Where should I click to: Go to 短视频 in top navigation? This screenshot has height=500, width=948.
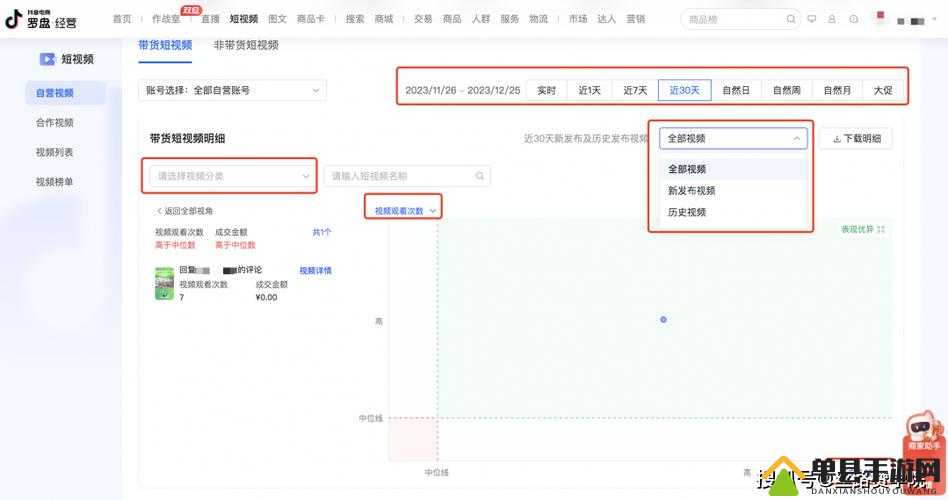pyautogui.click(x=244, y=19)
